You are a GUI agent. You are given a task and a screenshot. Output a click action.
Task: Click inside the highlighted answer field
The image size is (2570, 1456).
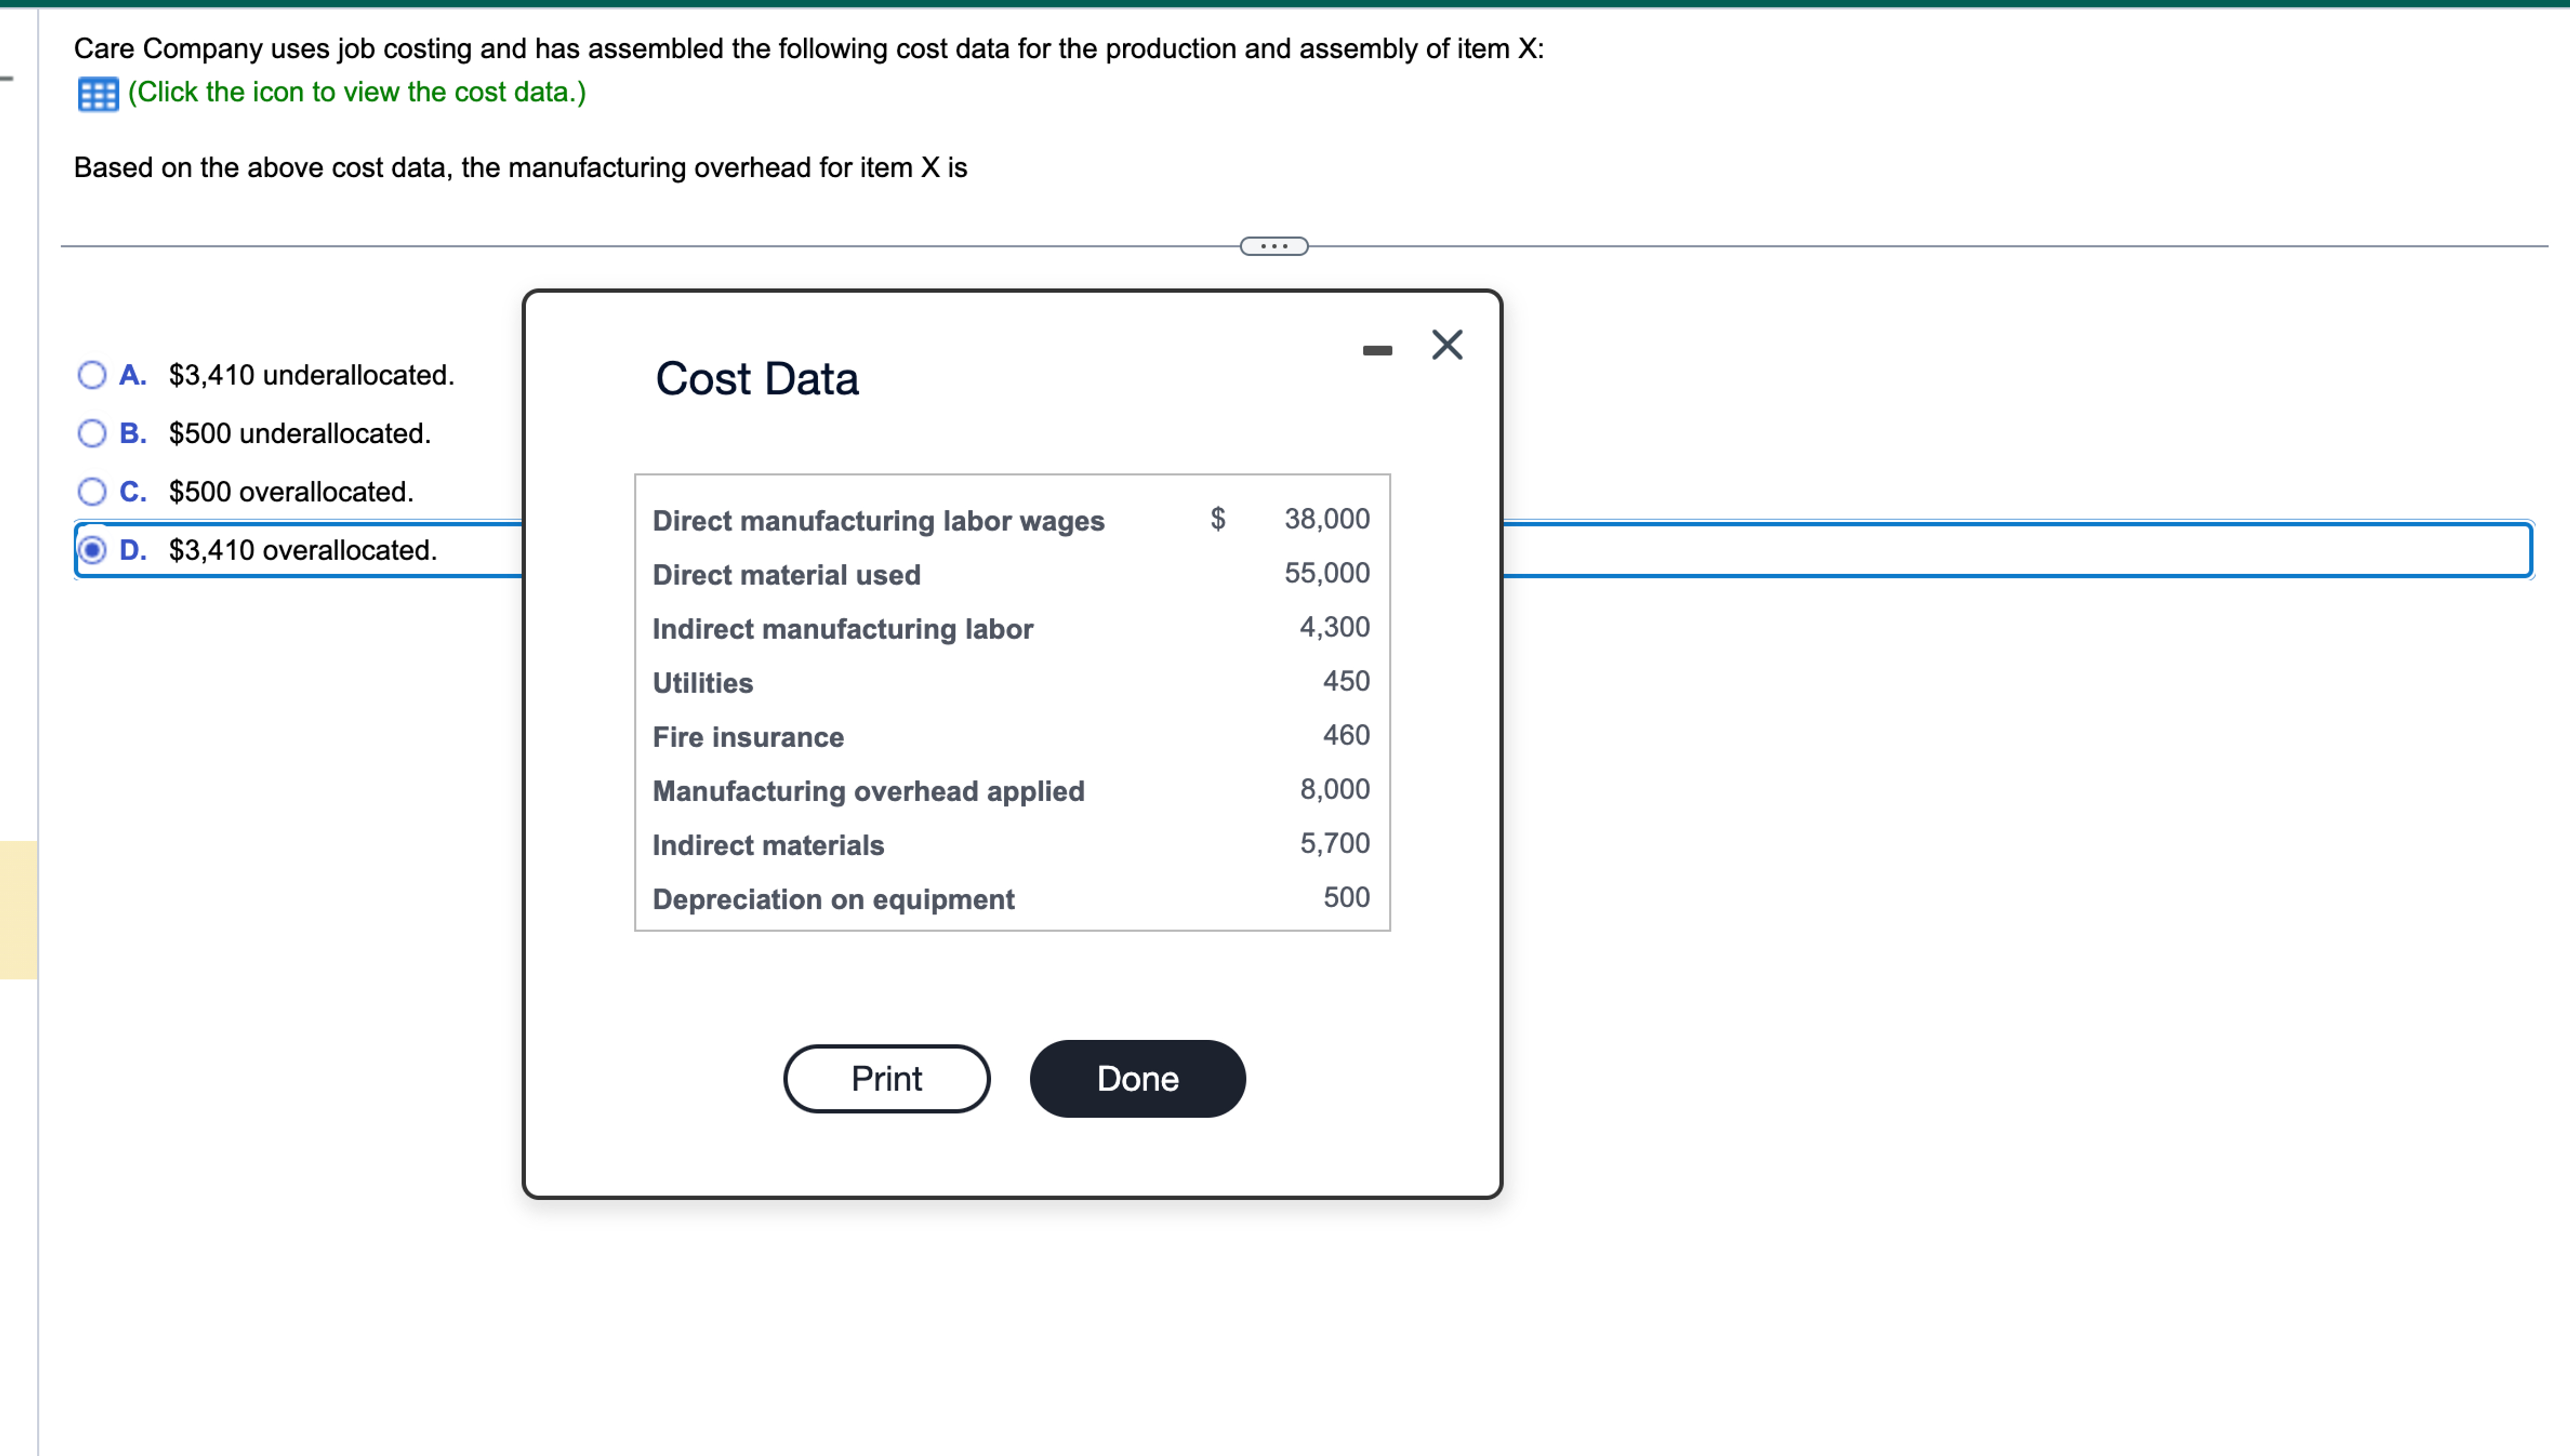[2000, 549]
